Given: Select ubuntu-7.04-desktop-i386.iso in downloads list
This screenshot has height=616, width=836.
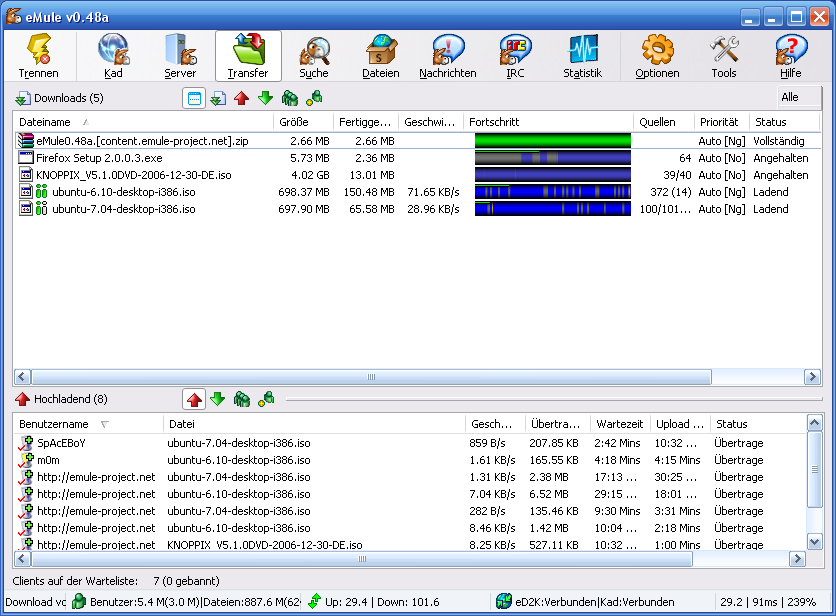Looking at the screenshot, I should point(417,209).
